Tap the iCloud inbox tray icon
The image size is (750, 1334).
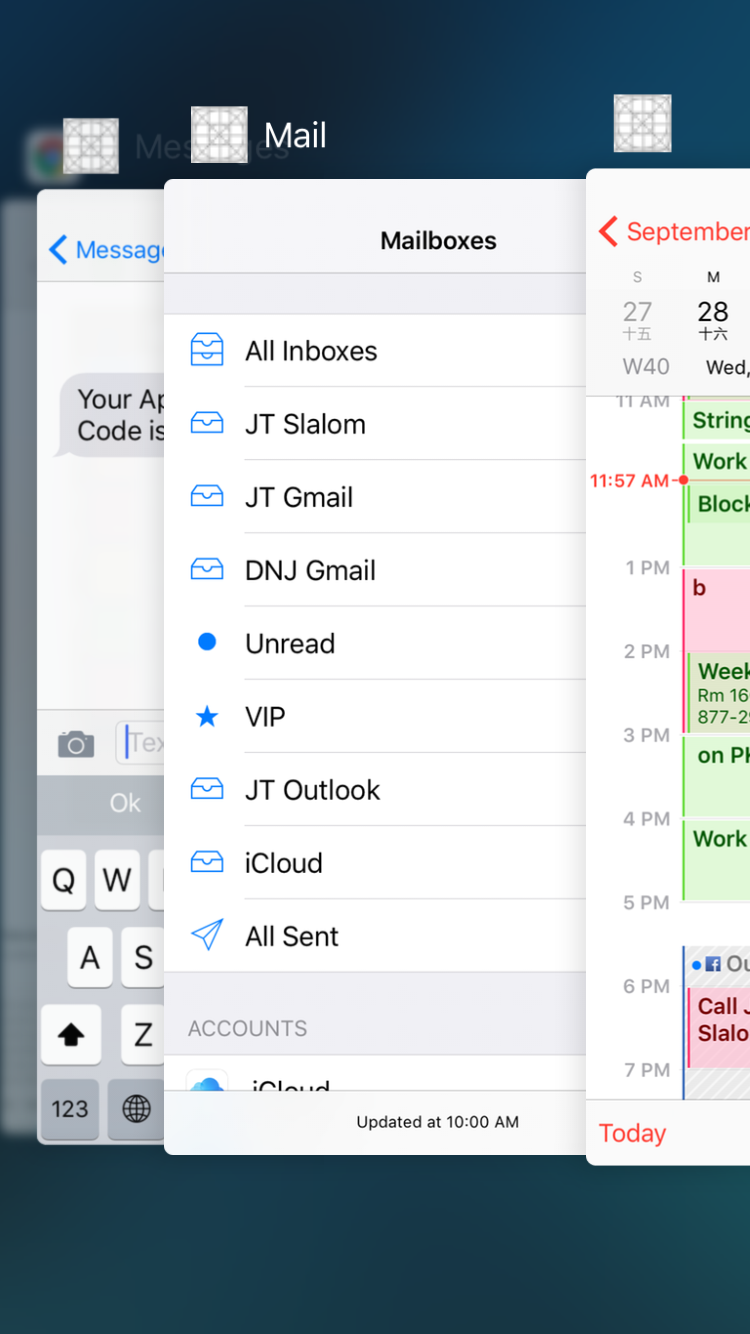coord(207,861)
